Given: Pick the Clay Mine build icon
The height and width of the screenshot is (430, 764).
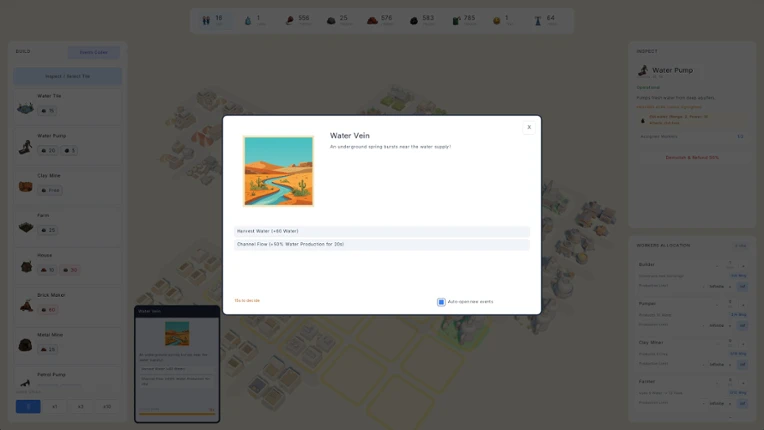Looking at the screenshot, I should (25, 187).
